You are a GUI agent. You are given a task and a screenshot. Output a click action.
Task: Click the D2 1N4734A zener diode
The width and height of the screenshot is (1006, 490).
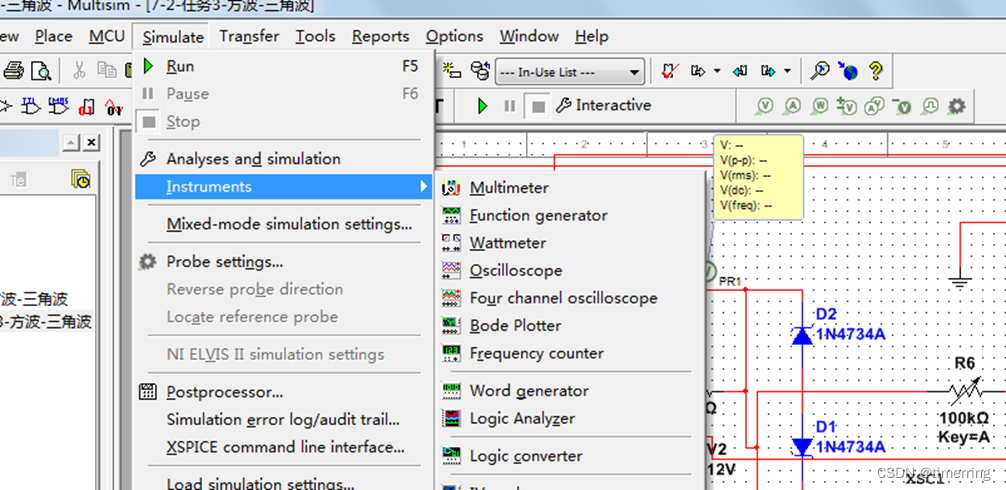coord(803,335)
